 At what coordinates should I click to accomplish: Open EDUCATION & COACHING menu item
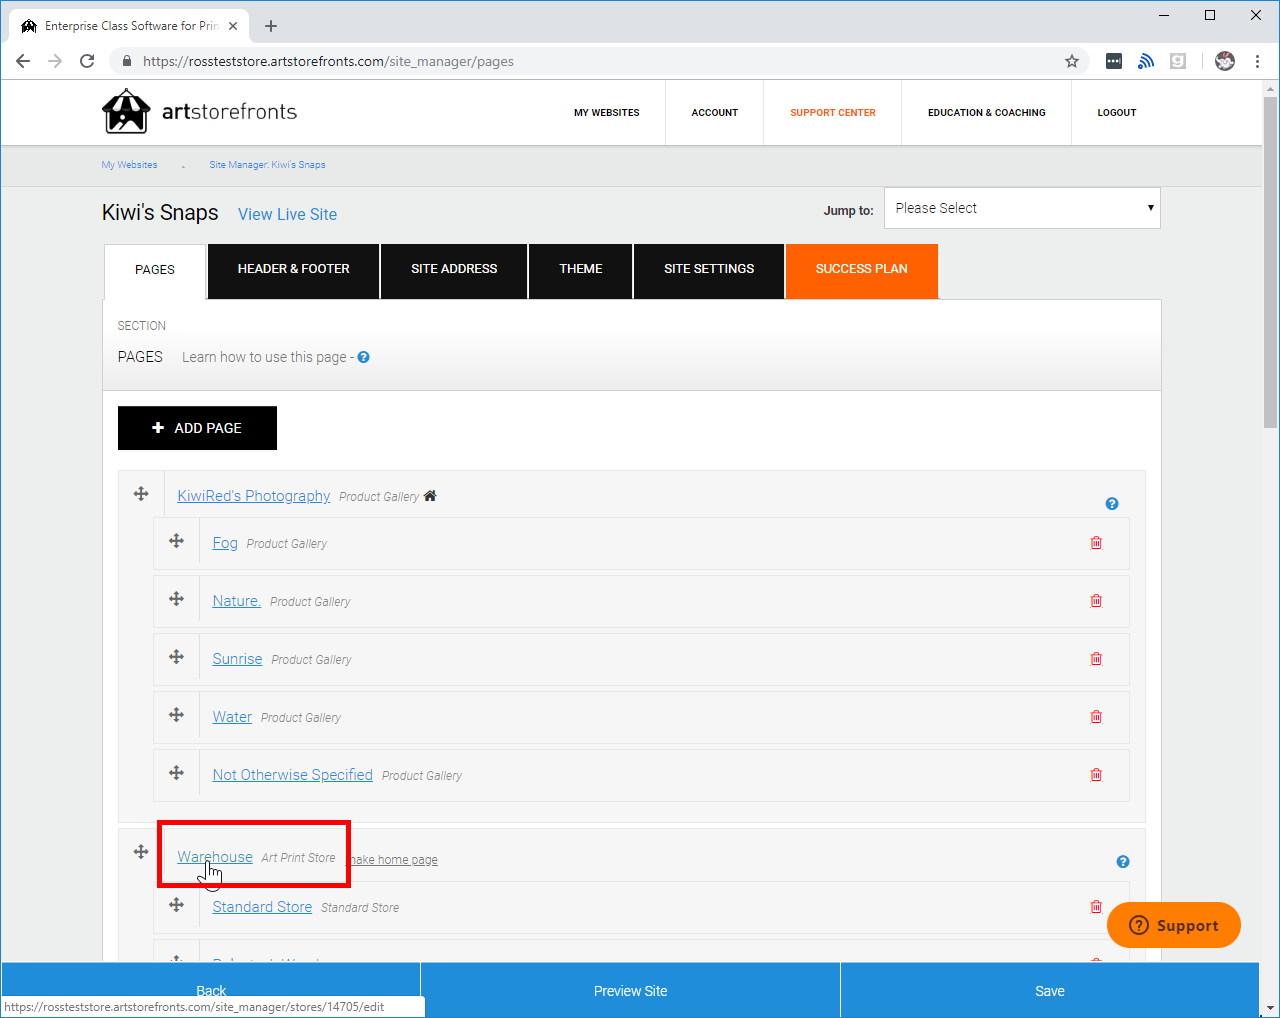point(987,113)
